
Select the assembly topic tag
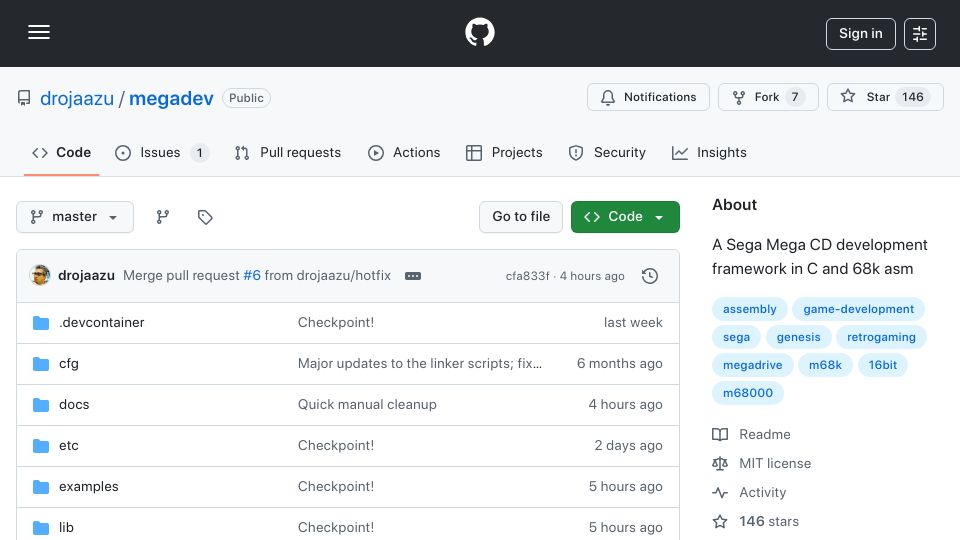(x=749, y=309)
